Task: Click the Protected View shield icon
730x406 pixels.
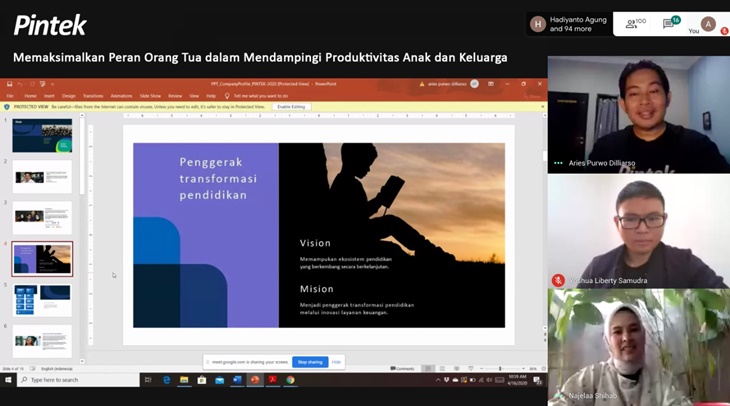Action: click(7, 107)
